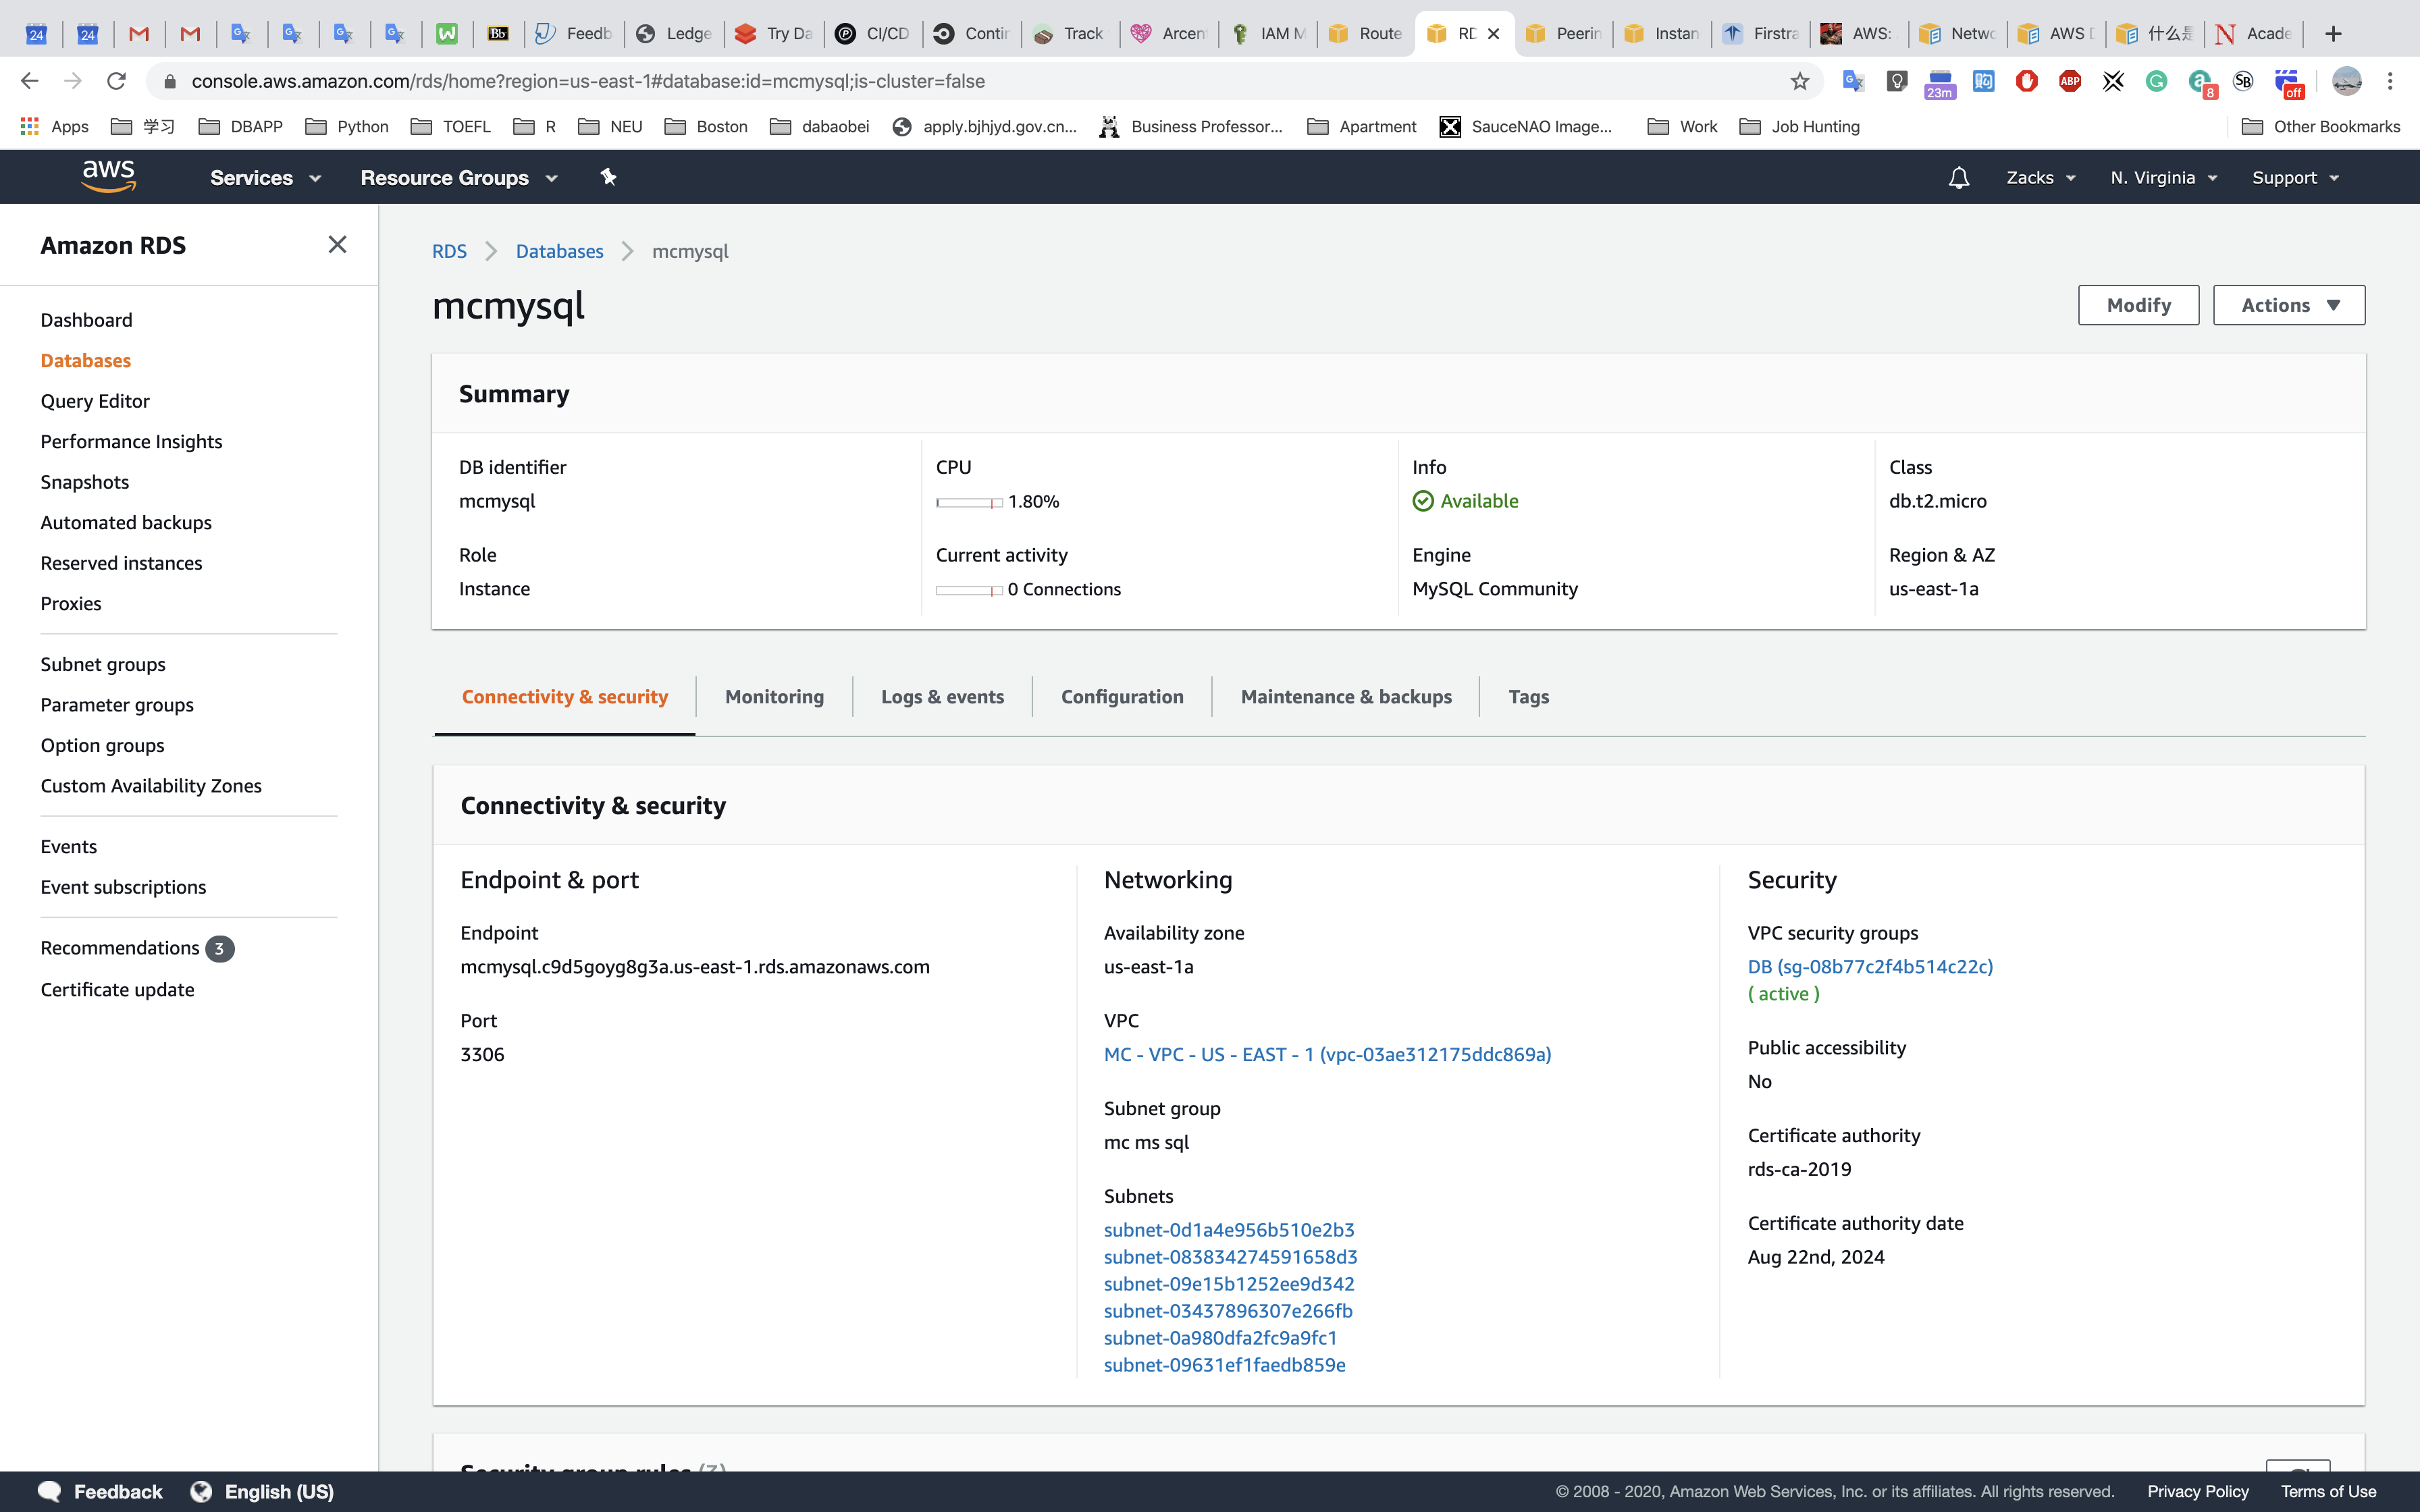
Task: Click the browser address bar URL
Action: [x=588, y=81]
